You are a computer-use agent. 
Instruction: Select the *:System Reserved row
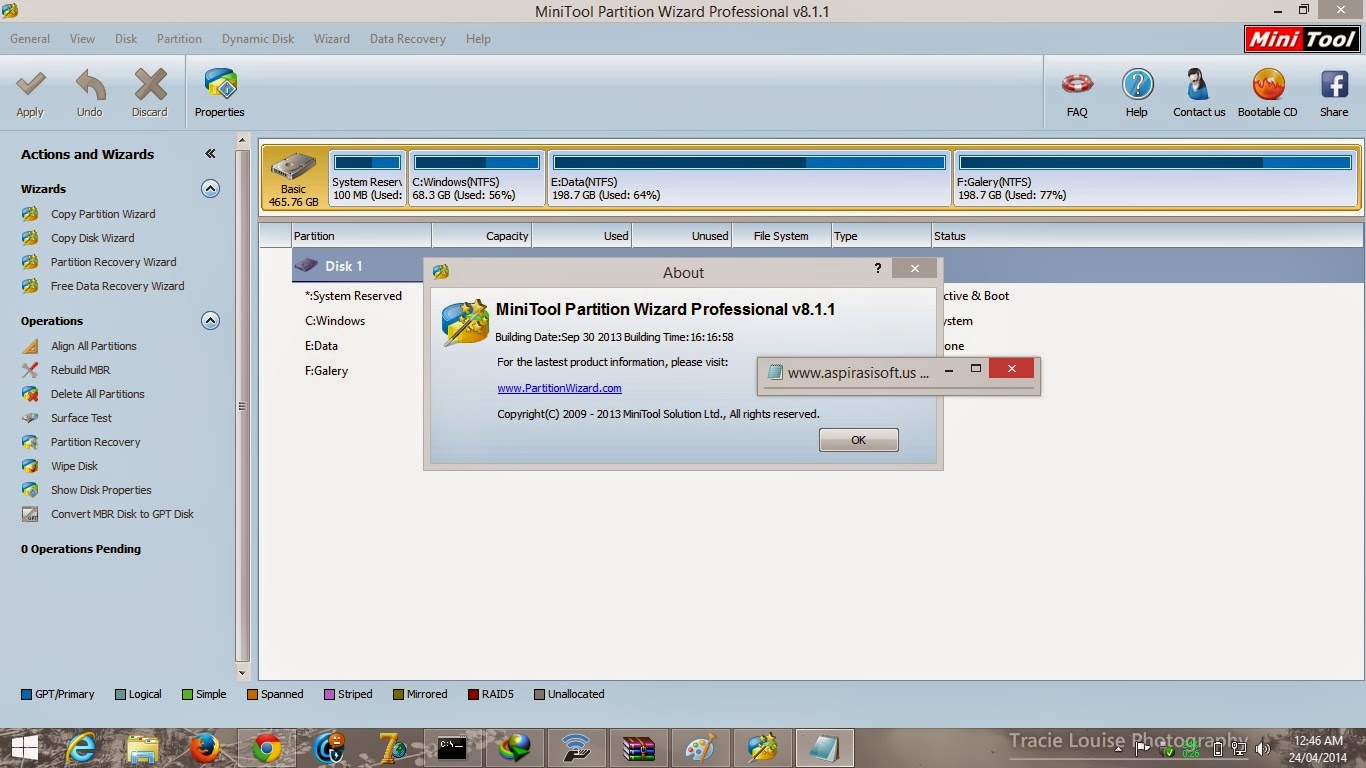click(353, 296)
